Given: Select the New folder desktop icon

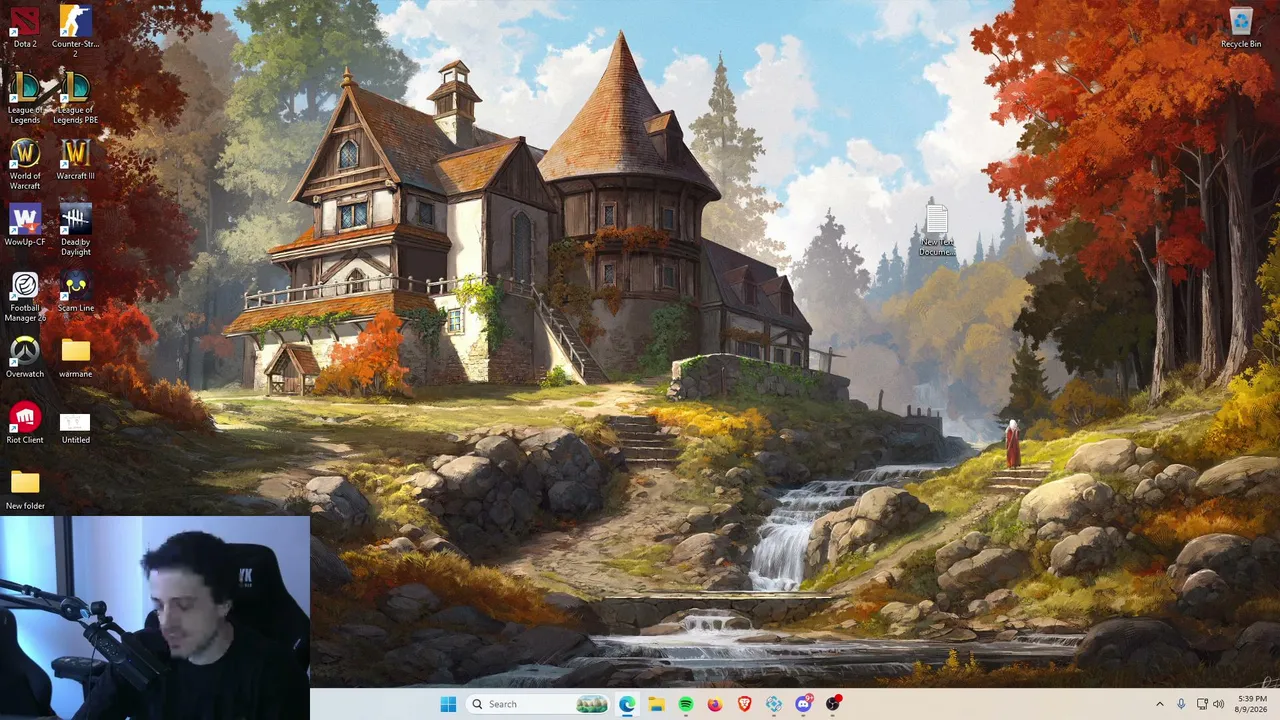Looking at the screenshot, I should click(x=25, y=490).
